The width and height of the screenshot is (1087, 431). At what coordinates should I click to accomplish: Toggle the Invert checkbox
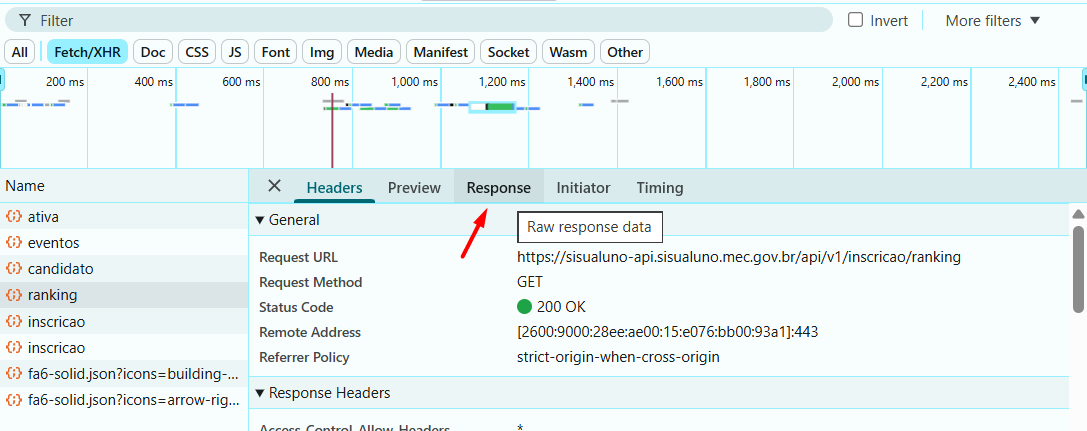click(855, 19)
